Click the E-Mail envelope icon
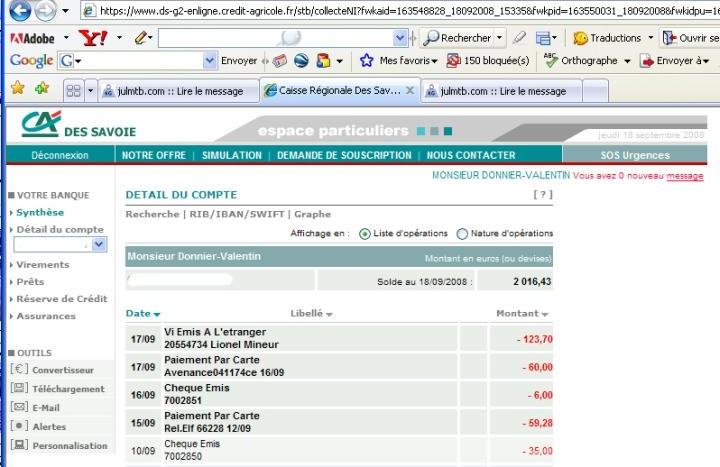This screenshot has height=467, width=720. 19,407
